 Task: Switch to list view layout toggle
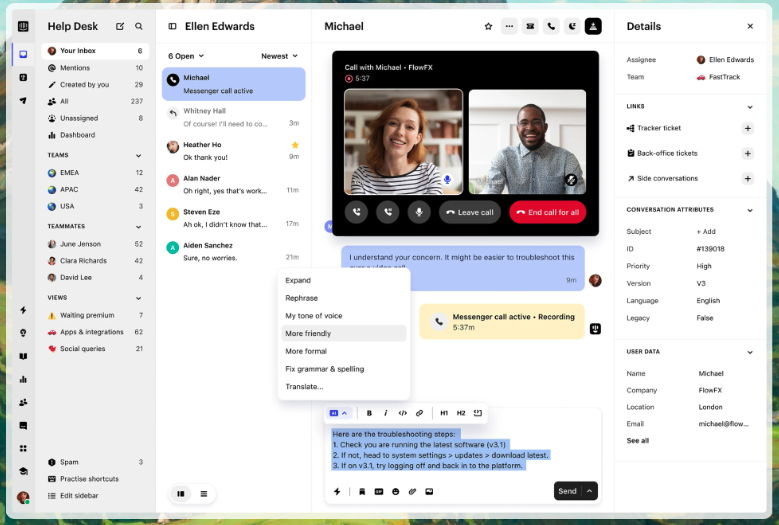(203, 493)
